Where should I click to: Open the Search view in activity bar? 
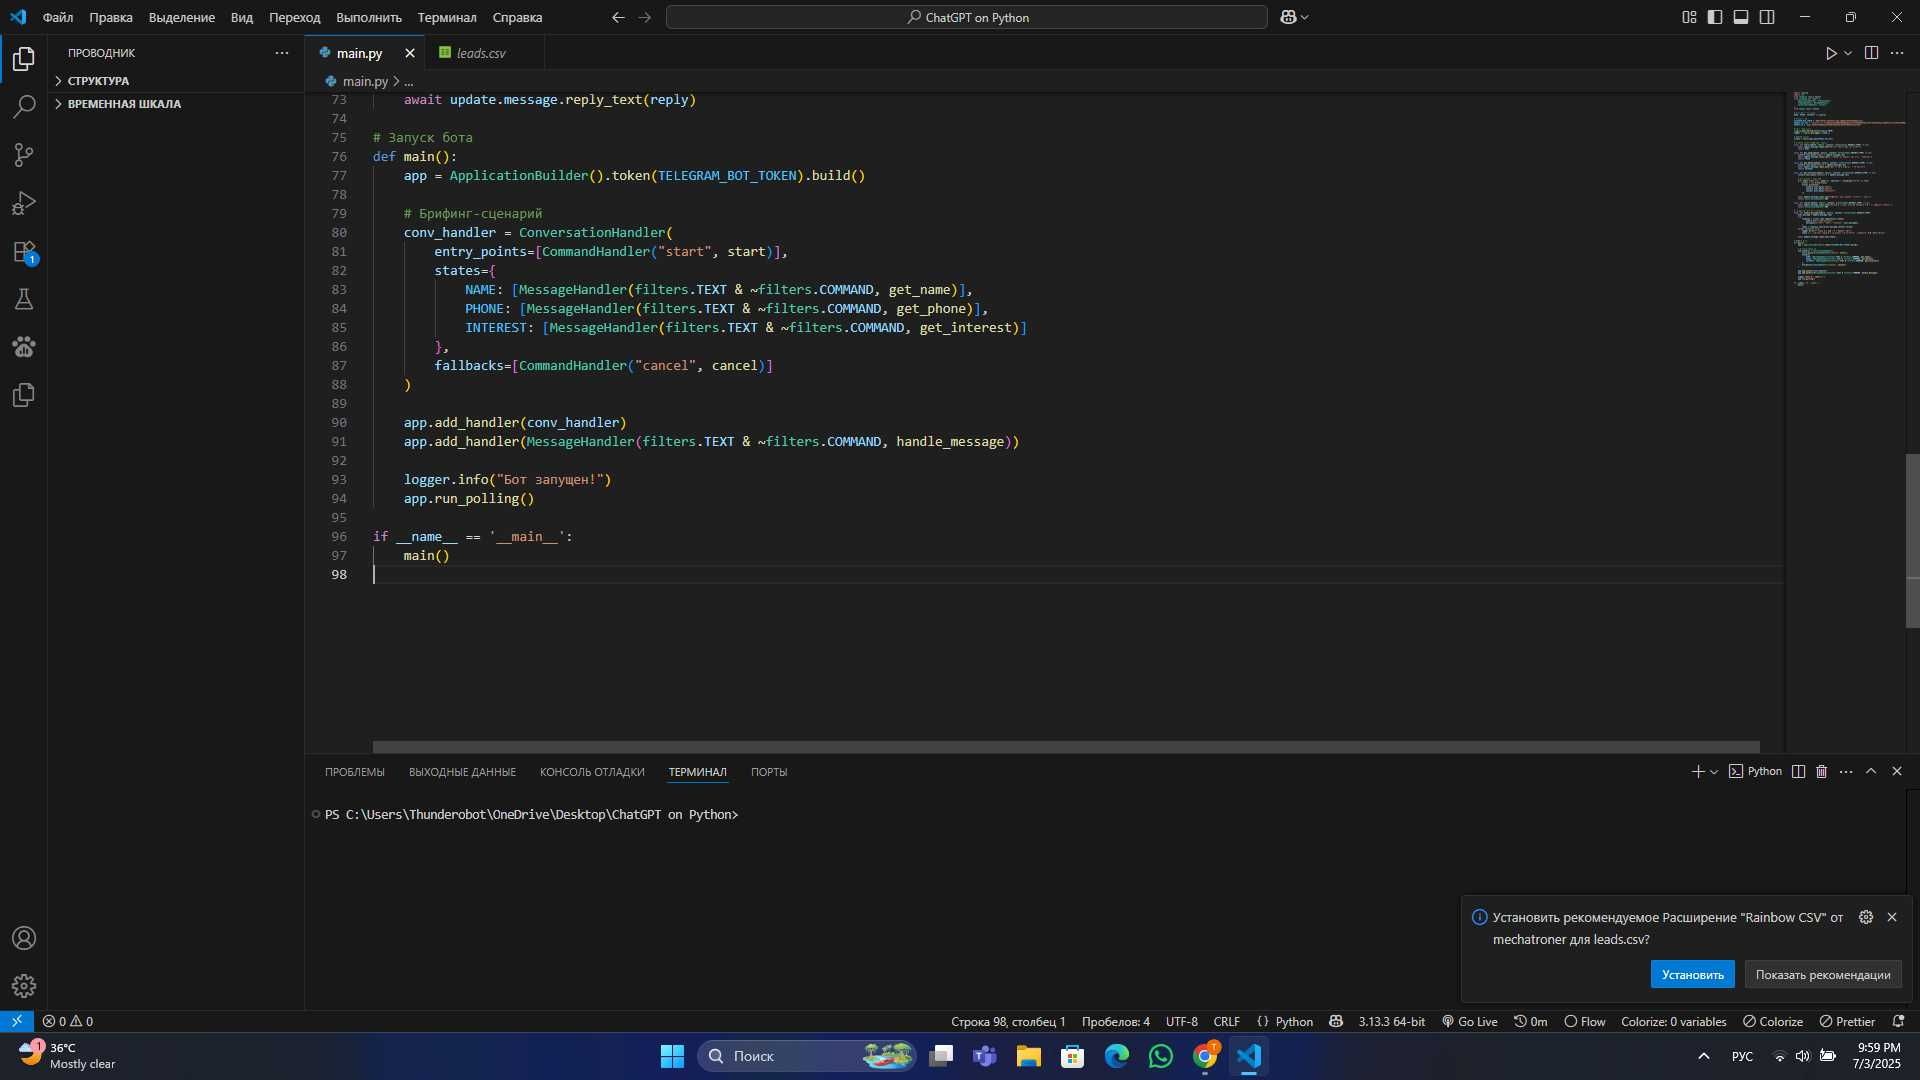[x=24, y=107]
